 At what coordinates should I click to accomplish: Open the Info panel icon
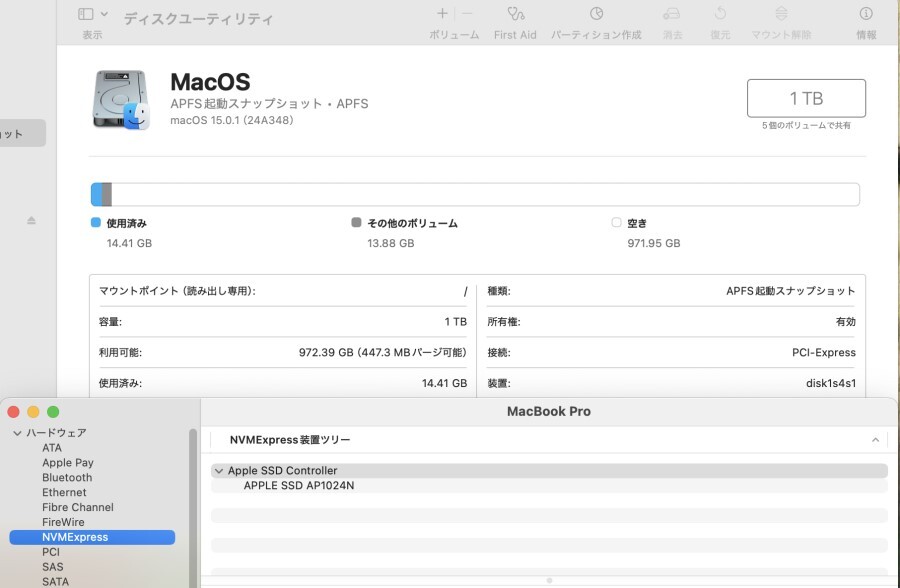point(866,14)
